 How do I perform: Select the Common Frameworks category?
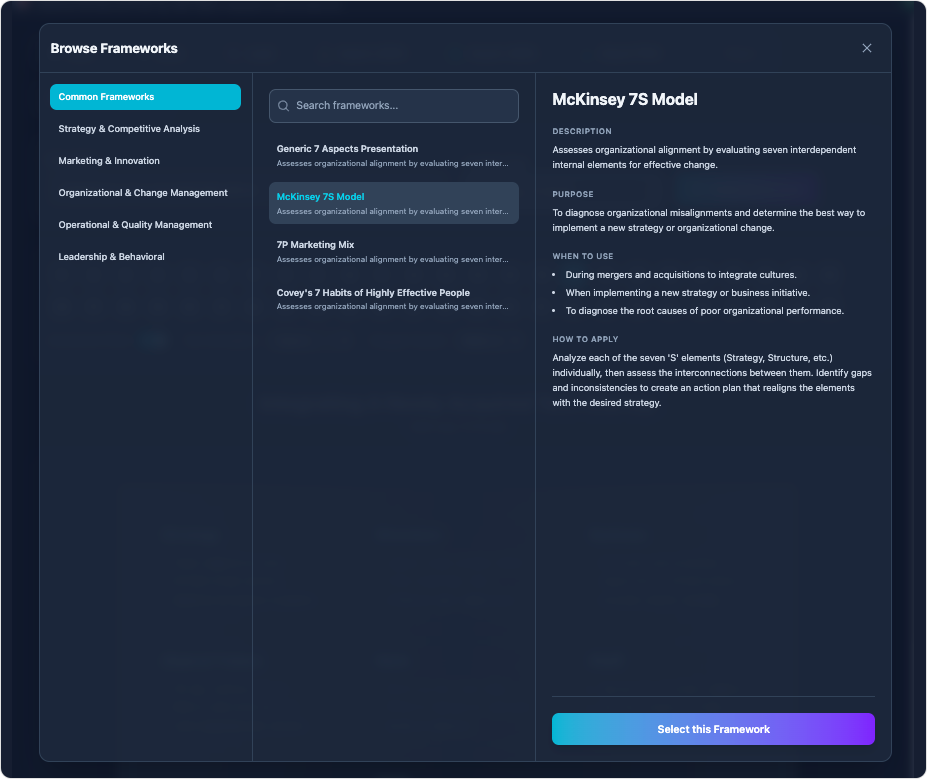click(x=145, y=97)
